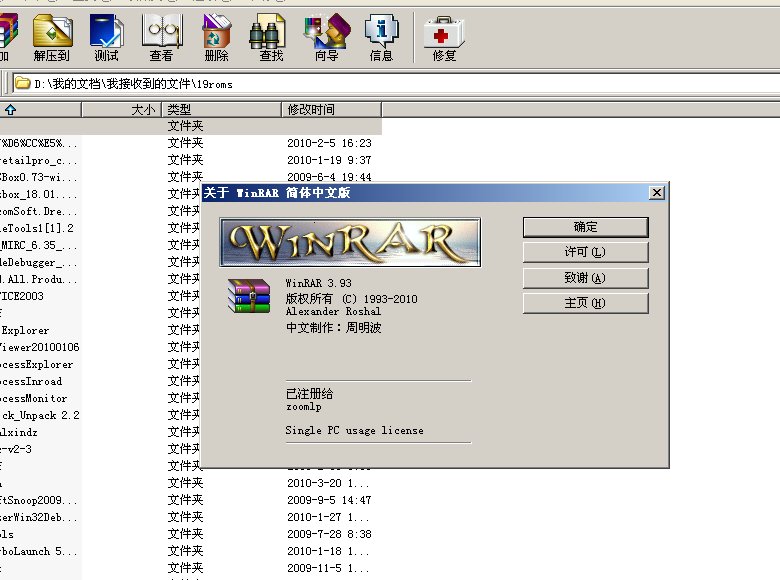Select the %D6%CC%E5% folder row
Viewport: 780px width, 580px height.
[x=191, y=143]
